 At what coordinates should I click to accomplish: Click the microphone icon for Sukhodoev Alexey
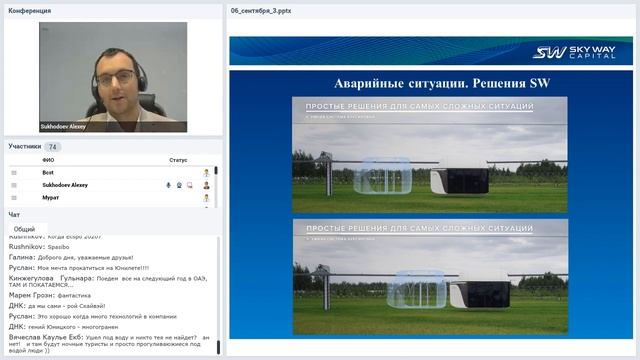(x=168, y=185)
